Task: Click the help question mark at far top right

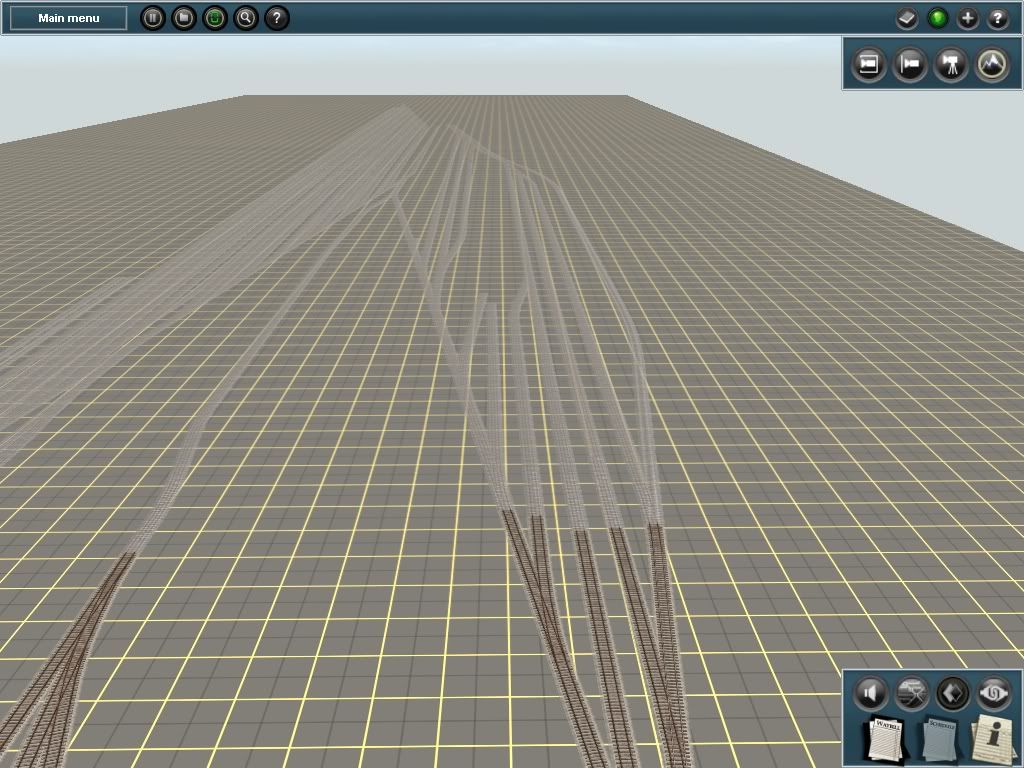Action: (x=997, y=18)
